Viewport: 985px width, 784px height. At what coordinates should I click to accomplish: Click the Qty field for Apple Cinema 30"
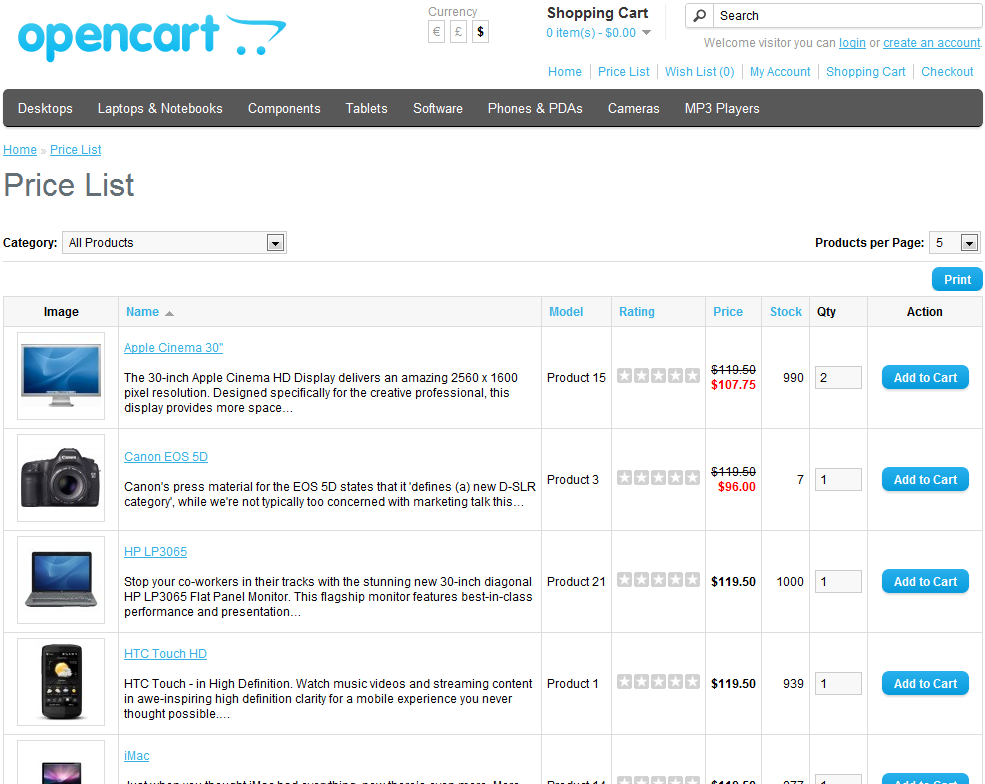[838, 378]
